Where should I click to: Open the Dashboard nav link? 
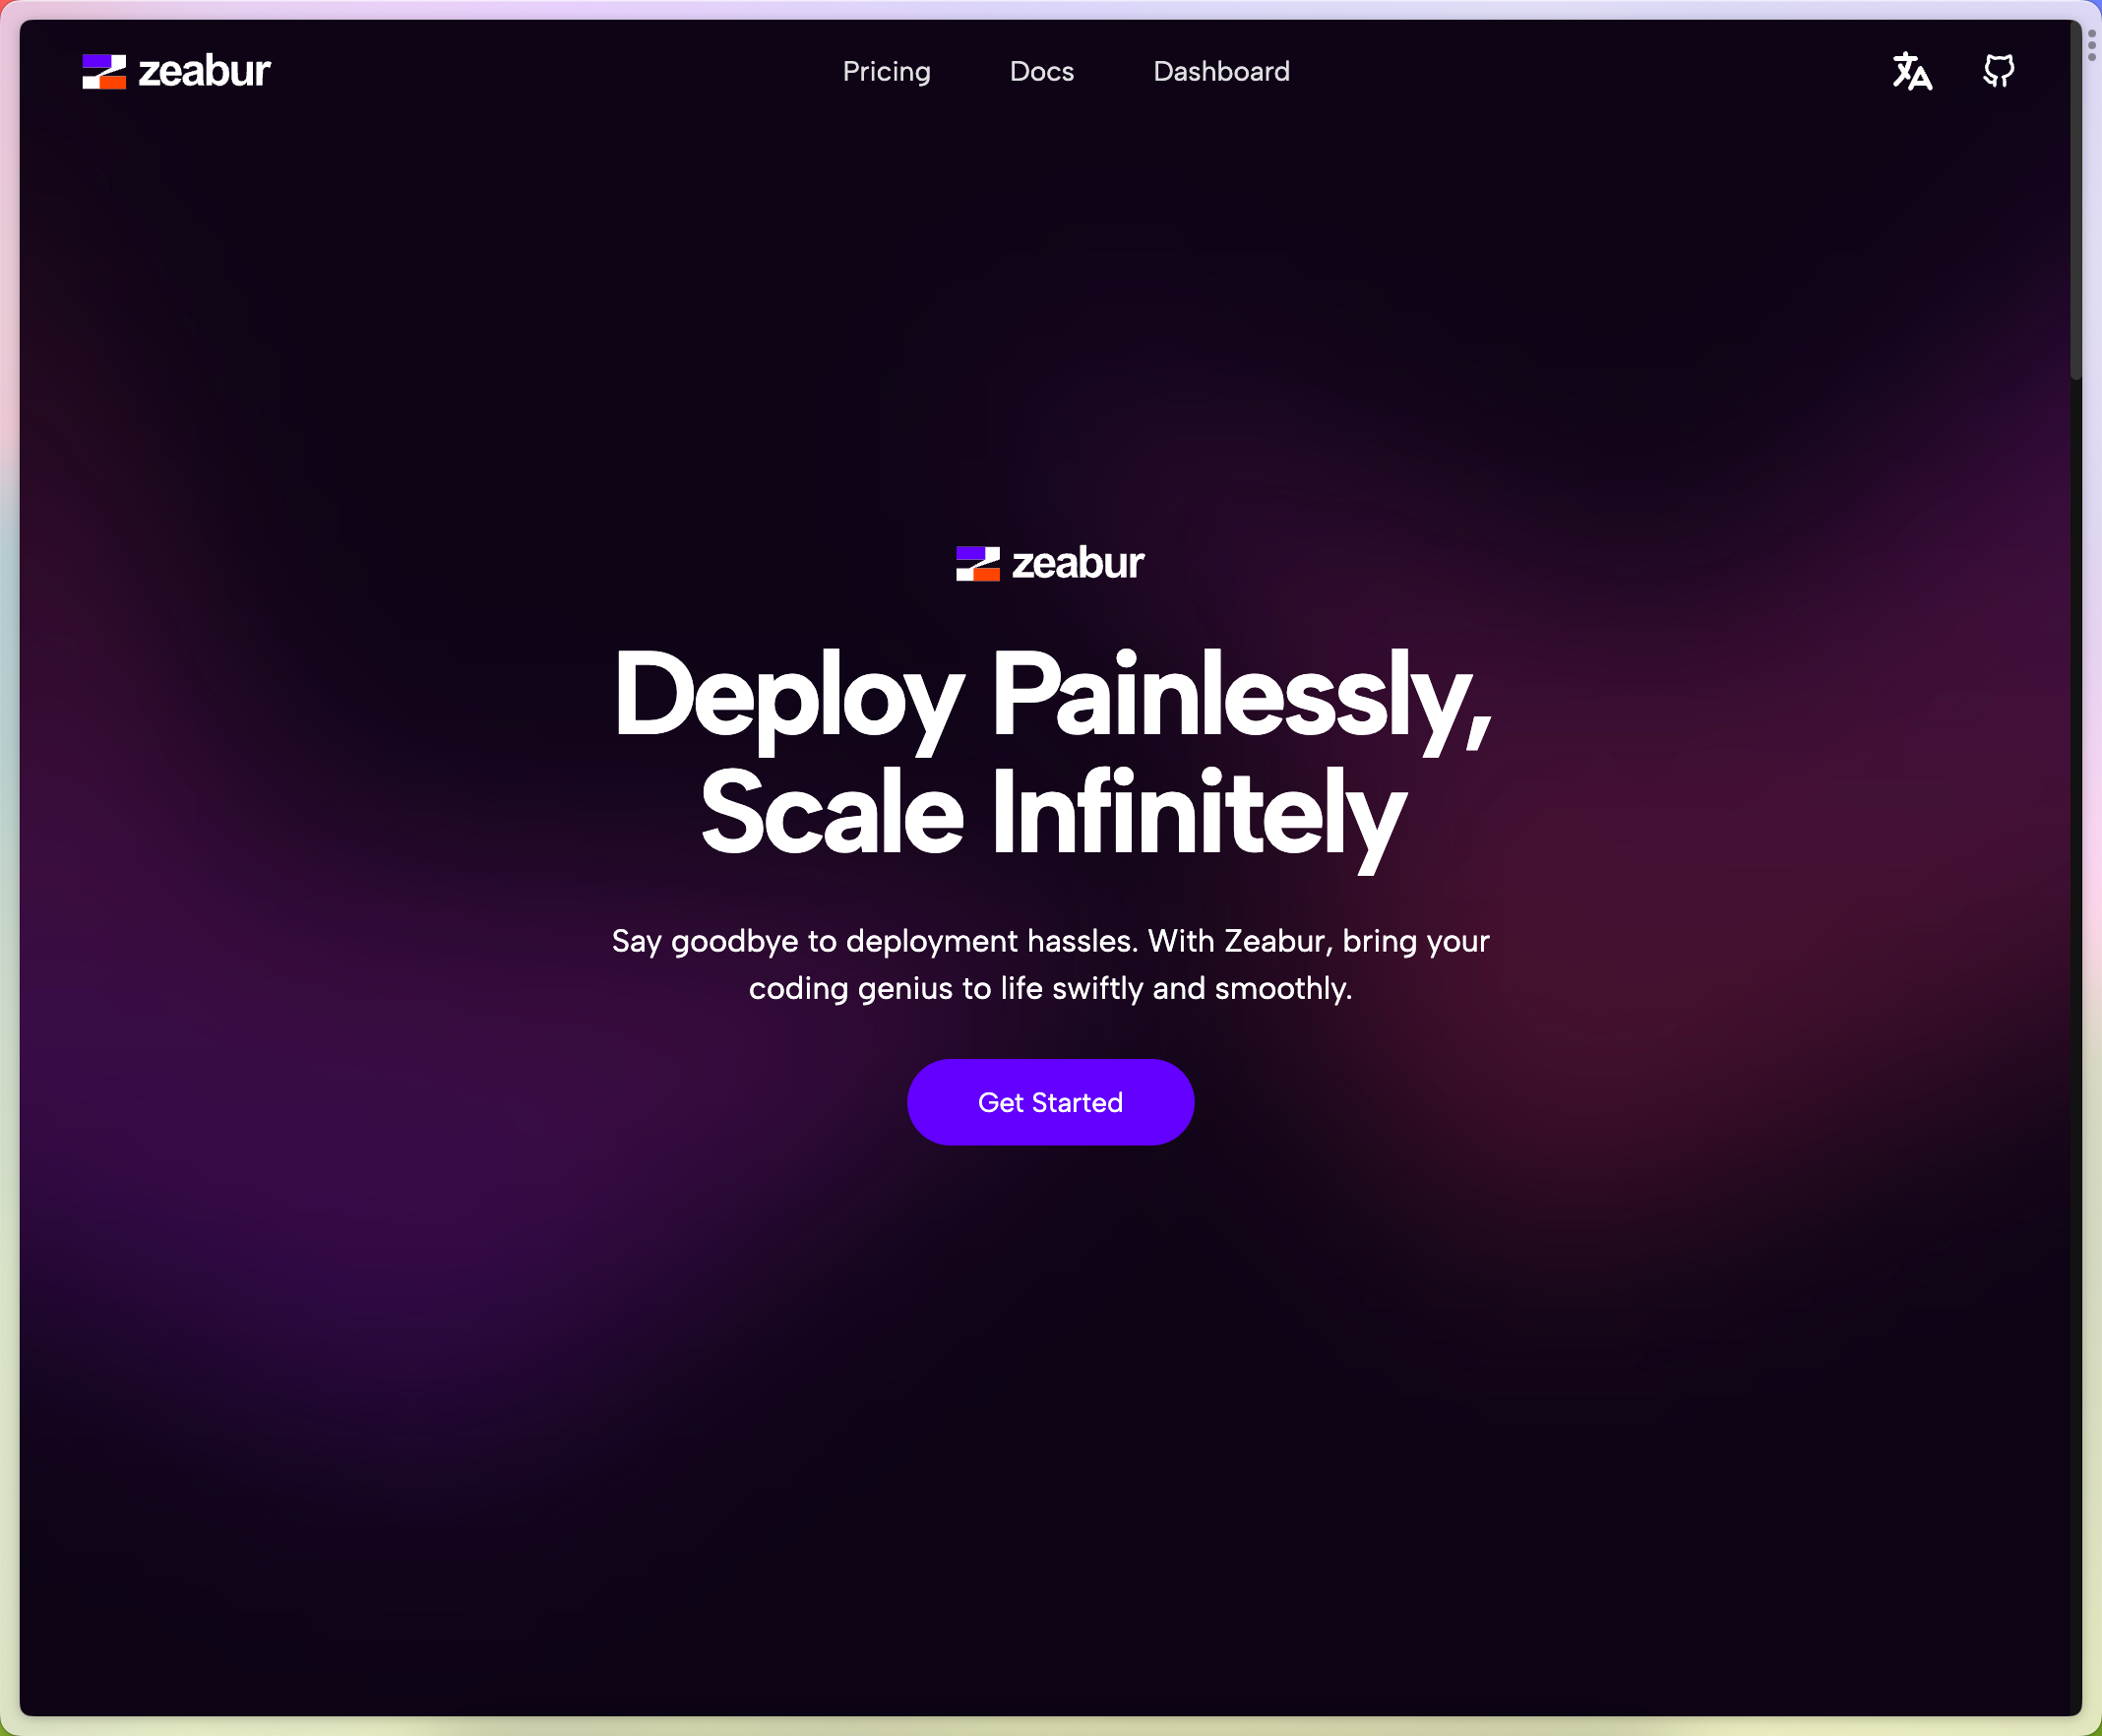[1221, 72]
